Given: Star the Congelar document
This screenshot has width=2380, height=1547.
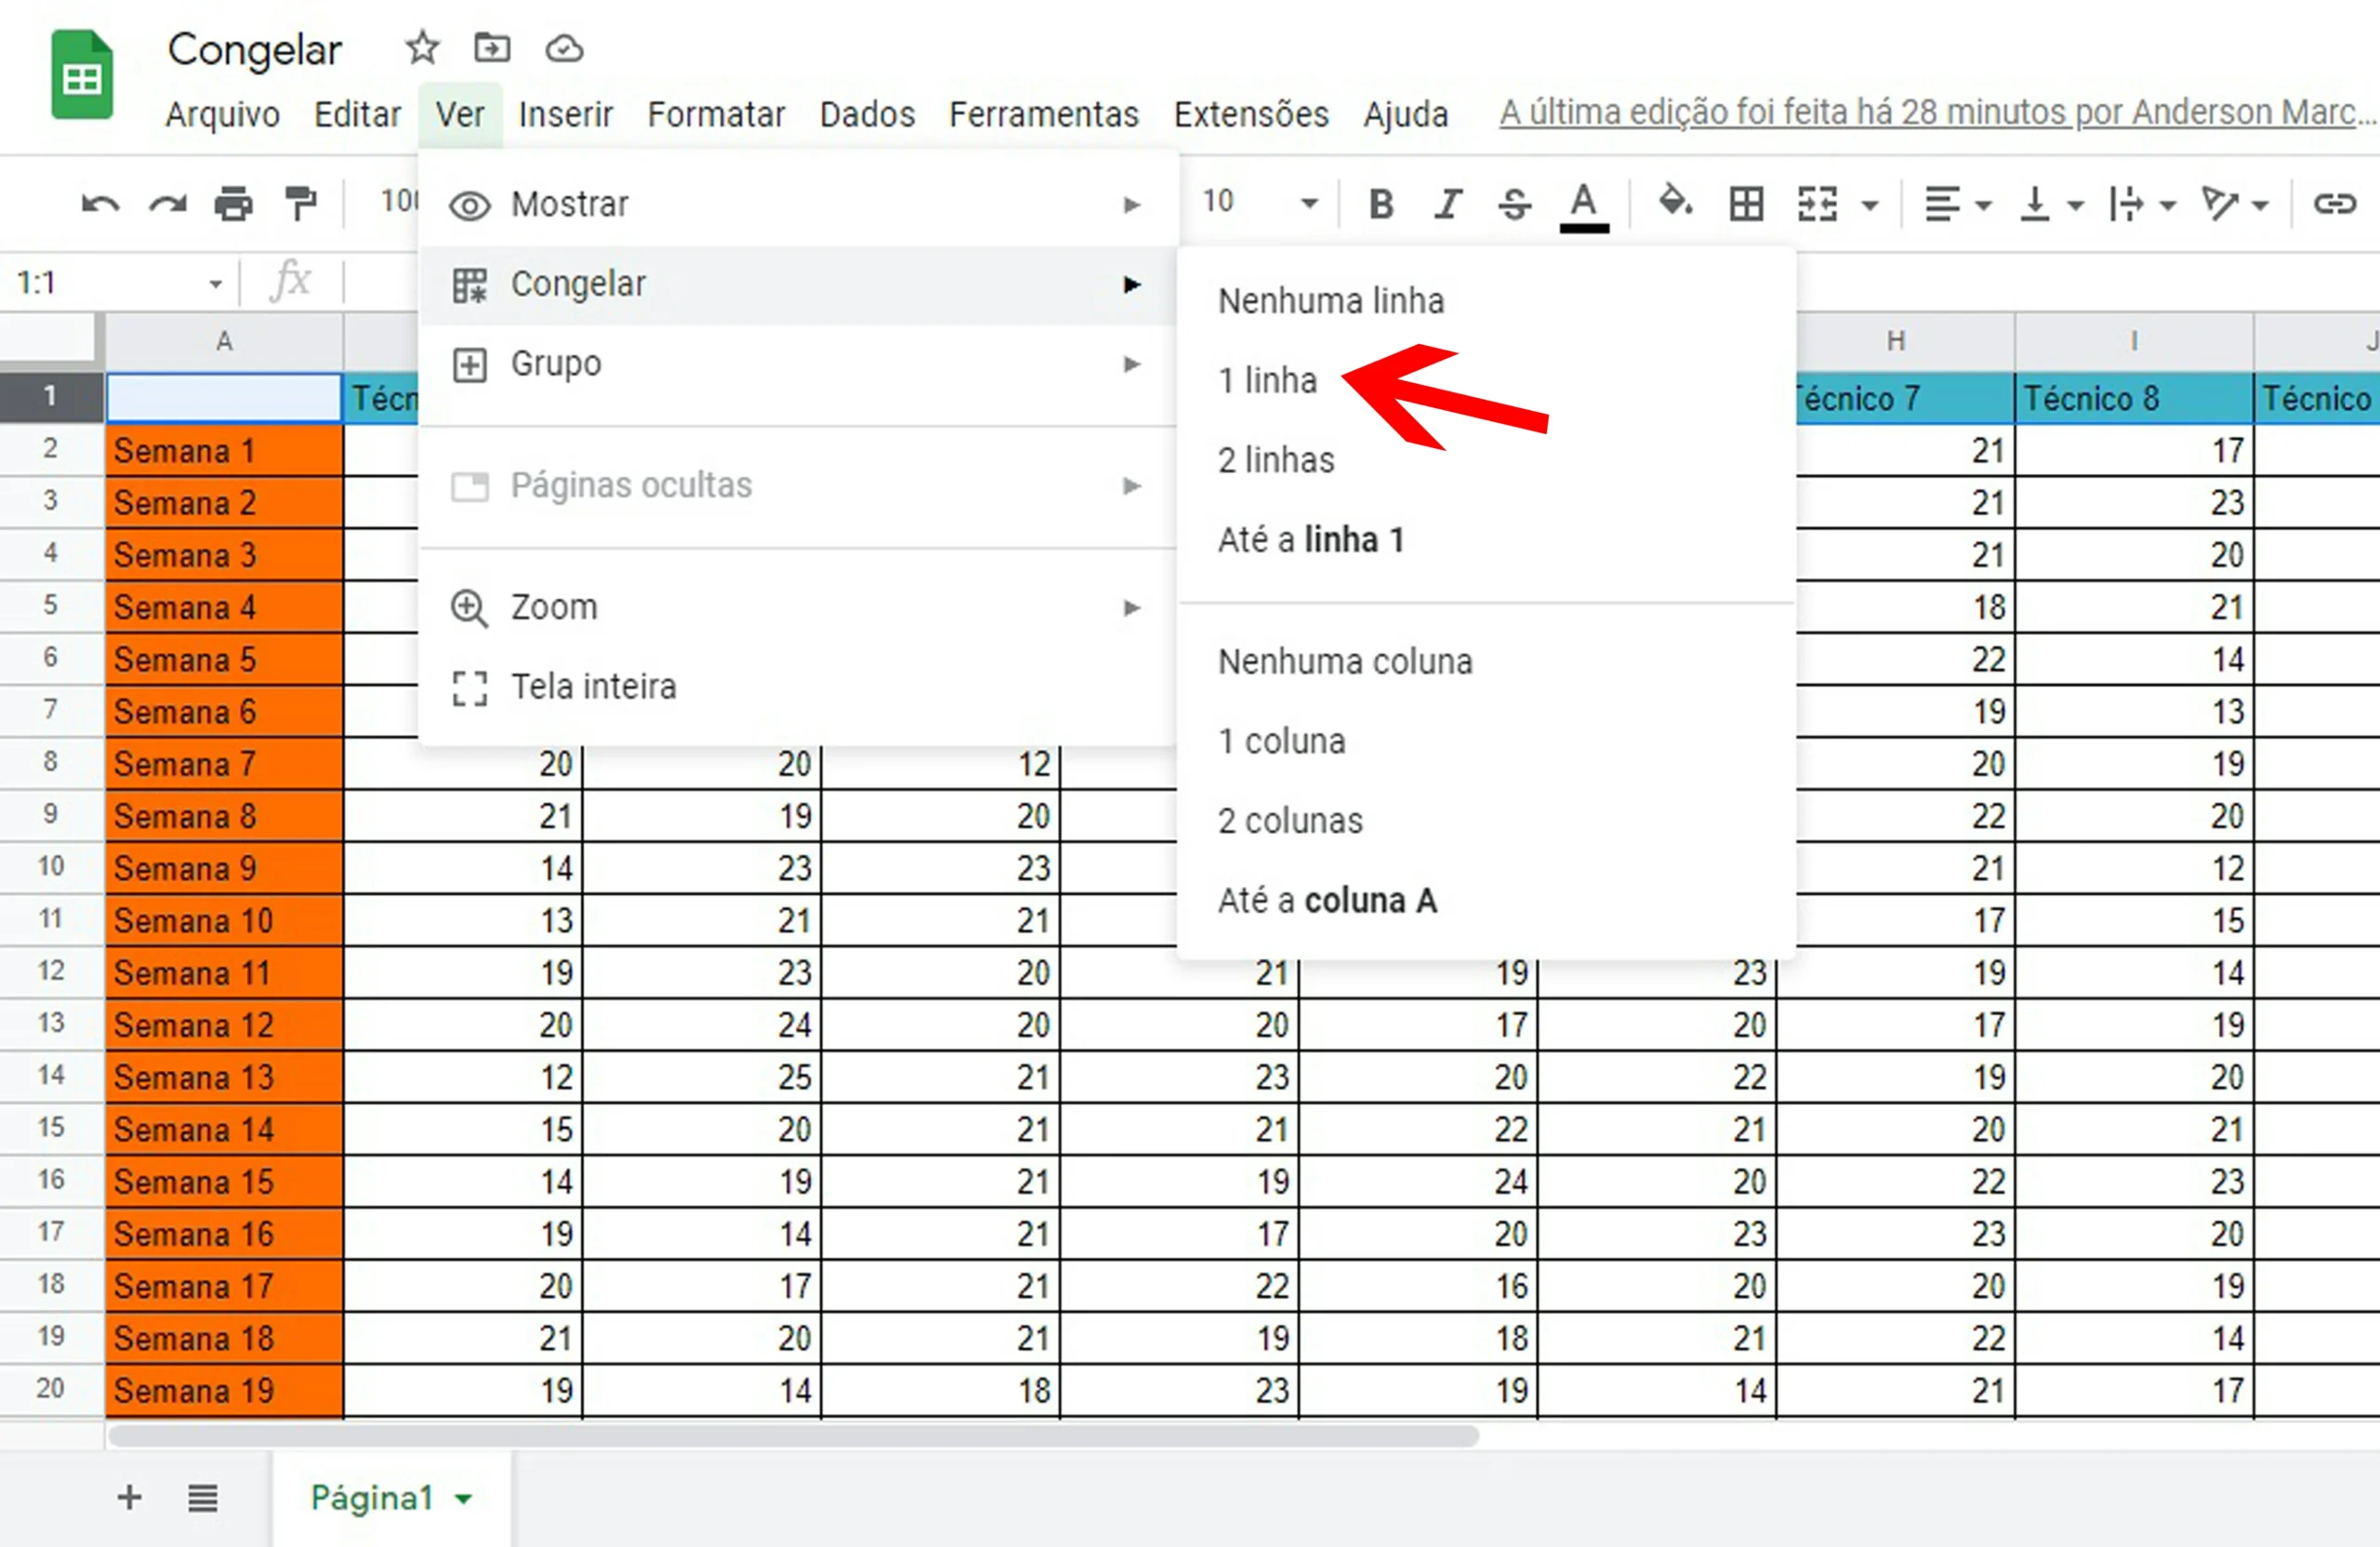Looking at the screenshot, I should [x=422, y=48].
